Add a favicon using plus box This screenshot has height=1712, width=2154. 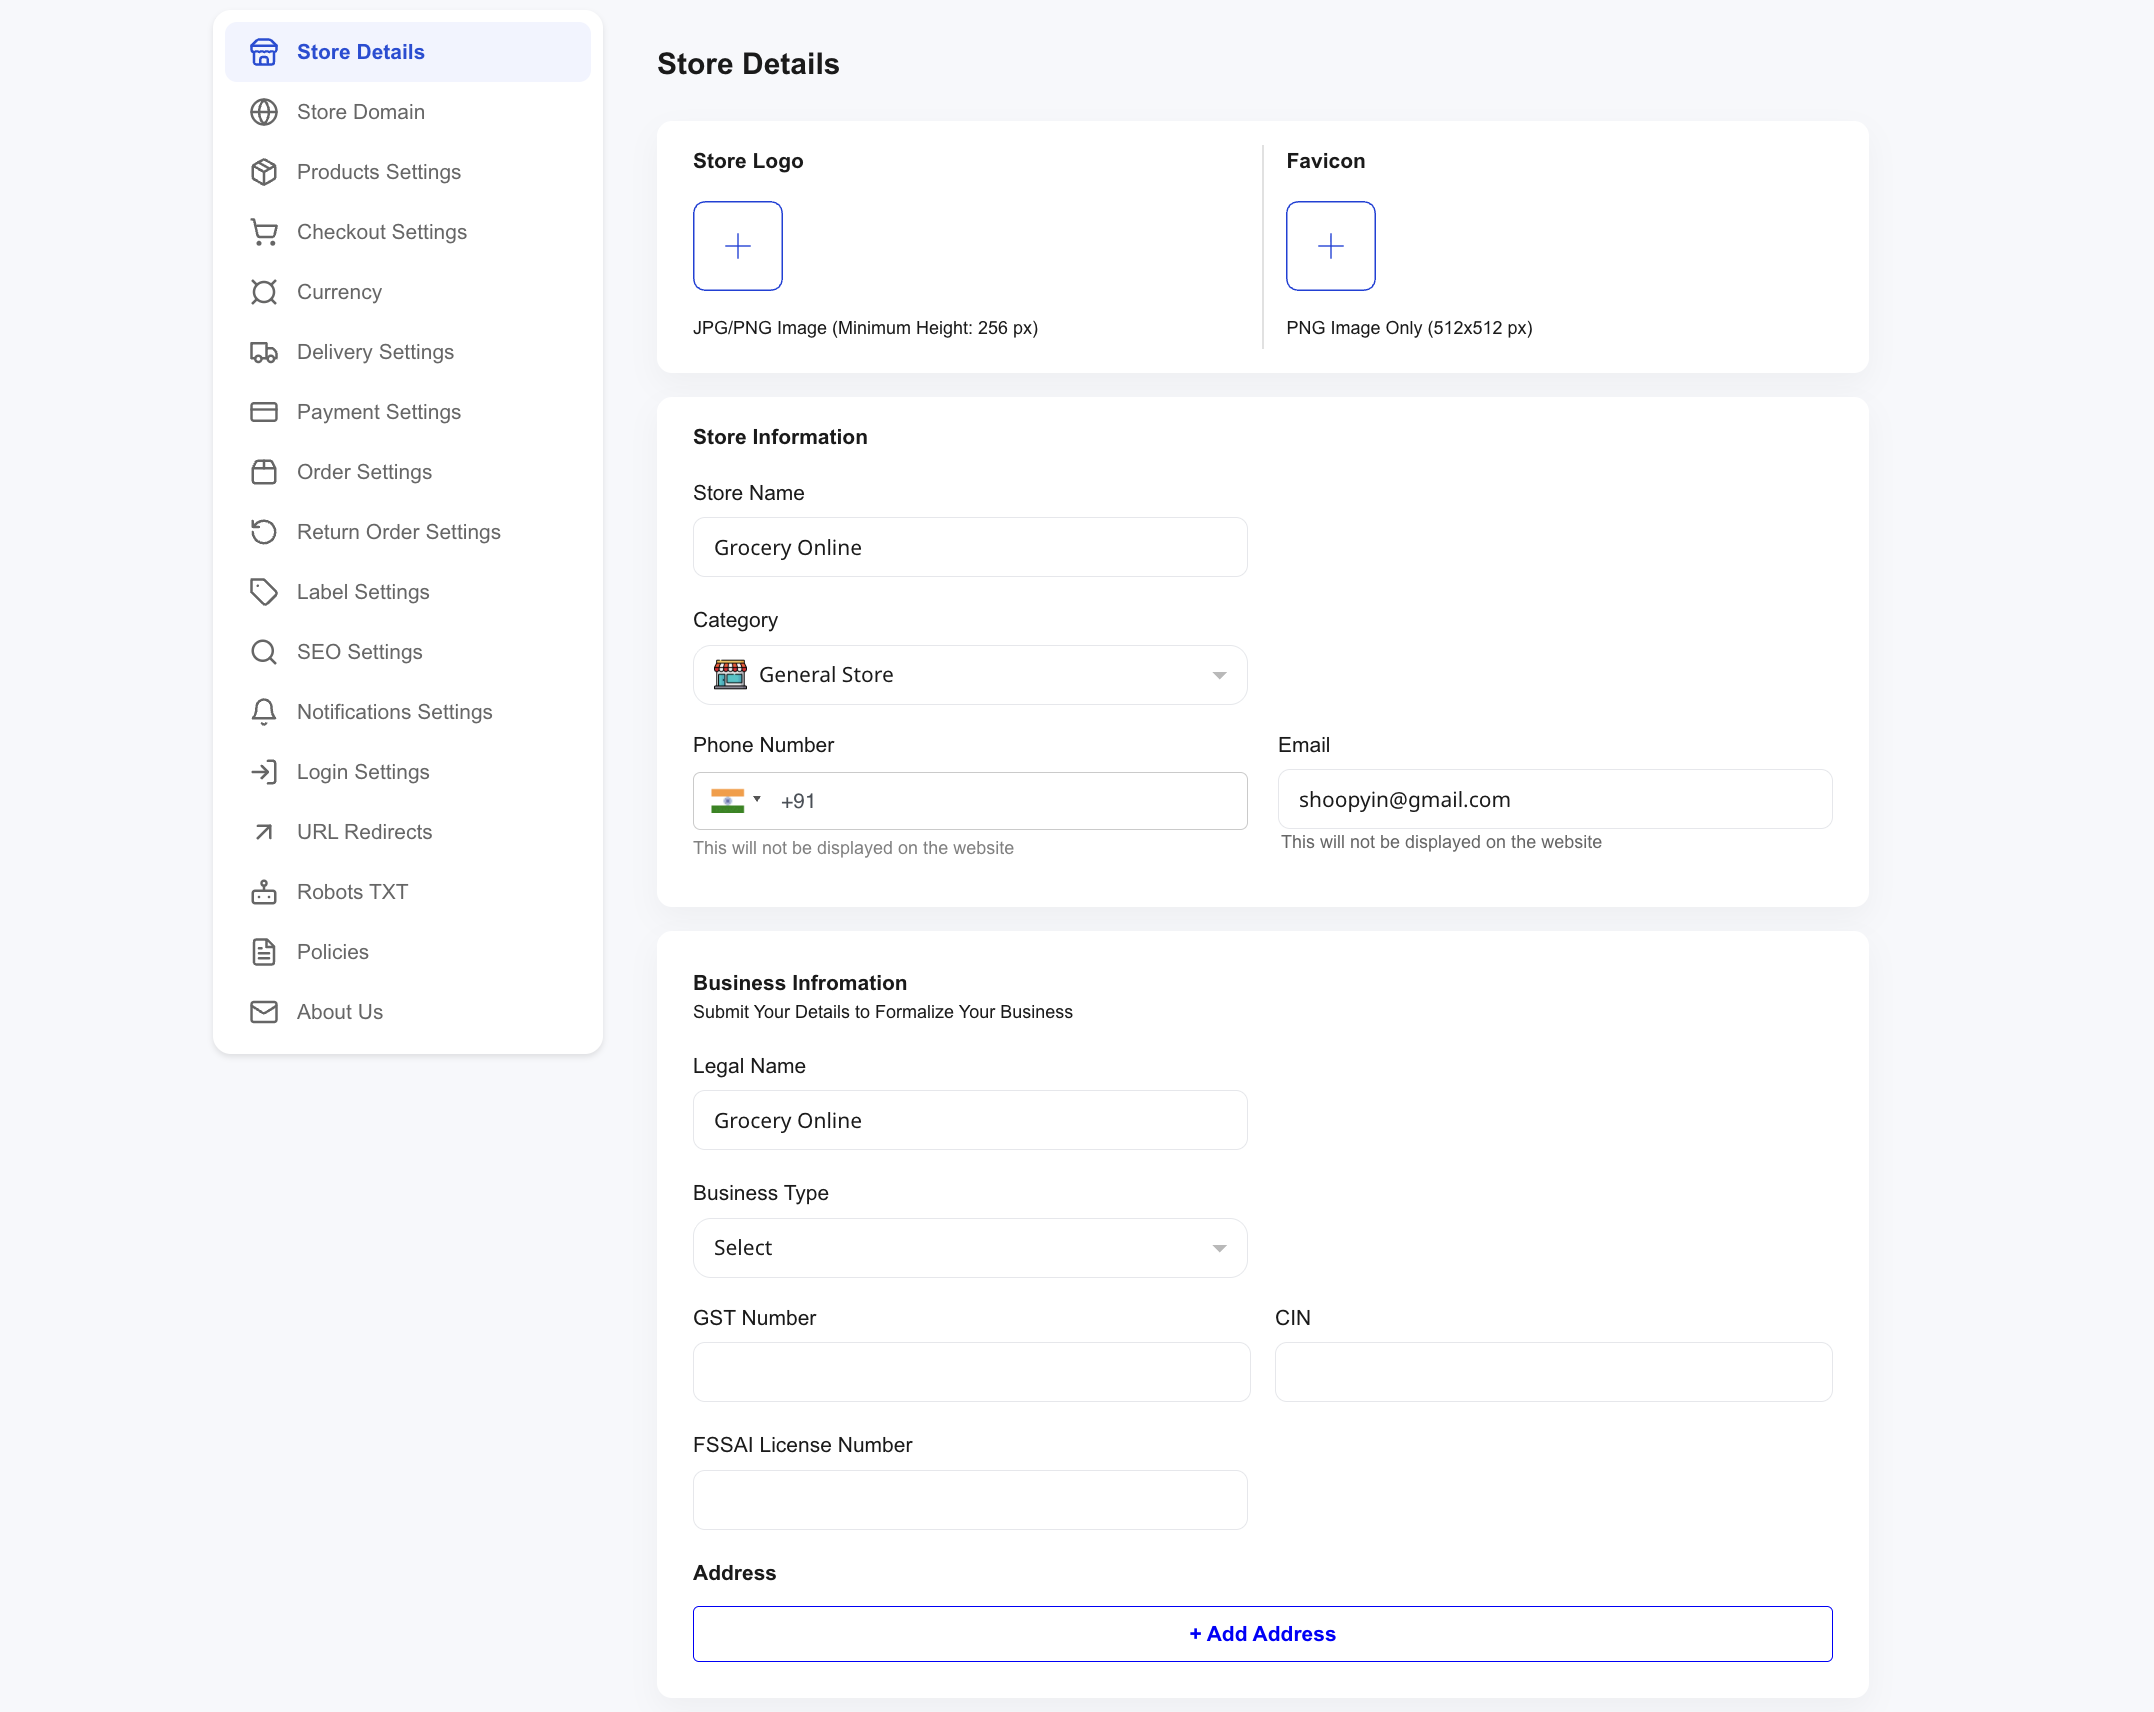pyautogui.click(x=1330, y=246)
